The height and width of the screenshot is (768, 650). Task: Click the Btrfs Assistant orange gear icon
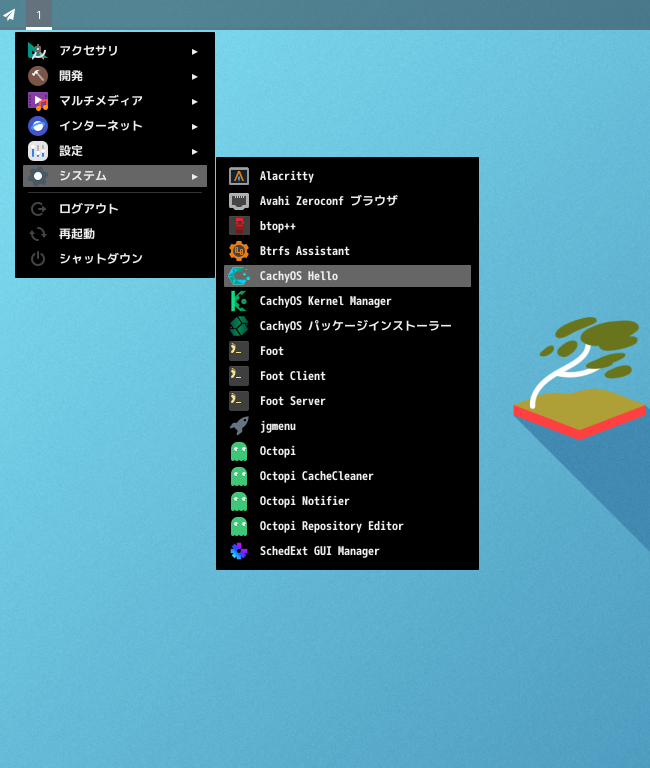coord(239,251)
